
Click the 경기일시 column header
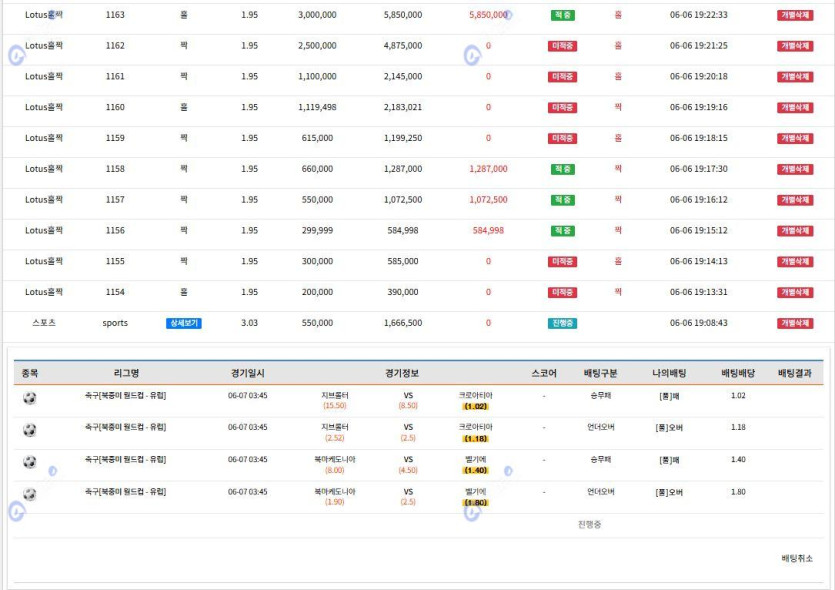pos(247,373)
